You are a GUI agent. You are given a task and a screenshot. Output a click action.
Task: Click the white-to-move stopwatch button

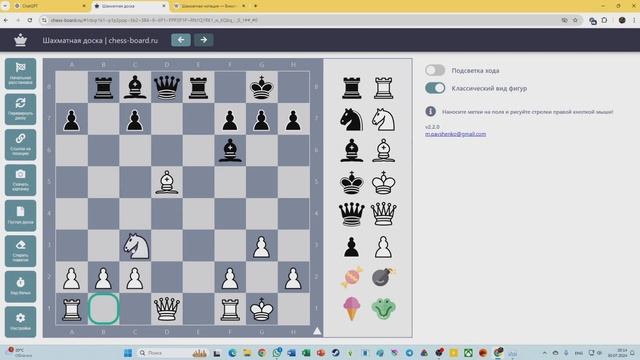tap(20, 287)
